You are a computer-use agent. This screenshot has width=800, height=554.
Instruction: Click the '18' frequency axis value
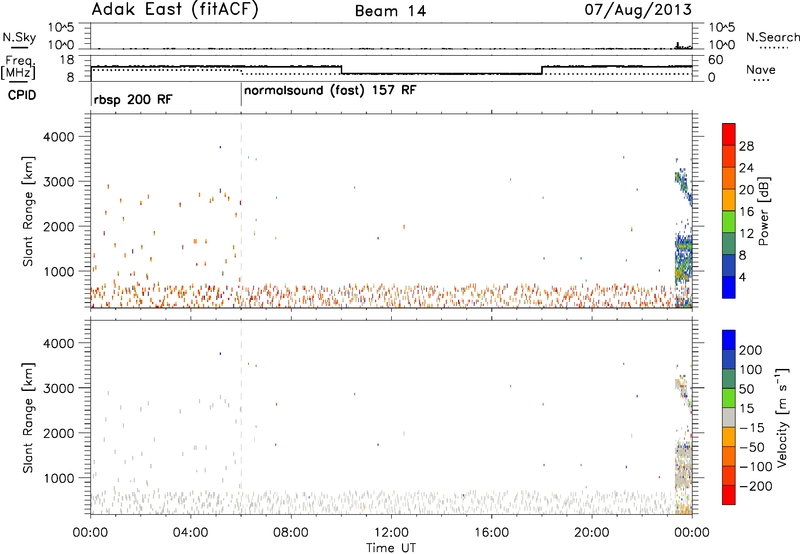67,60
